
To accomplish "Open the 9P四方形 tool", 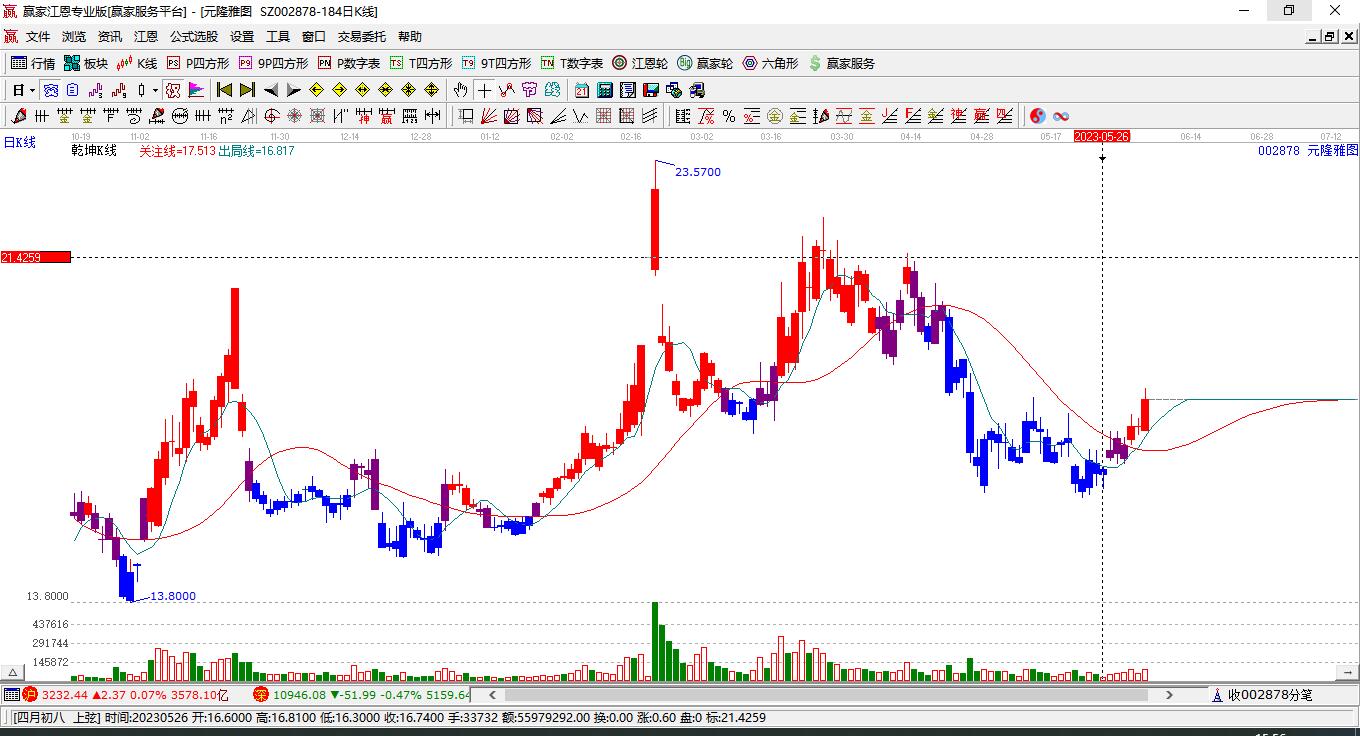I will coord(273,63).
